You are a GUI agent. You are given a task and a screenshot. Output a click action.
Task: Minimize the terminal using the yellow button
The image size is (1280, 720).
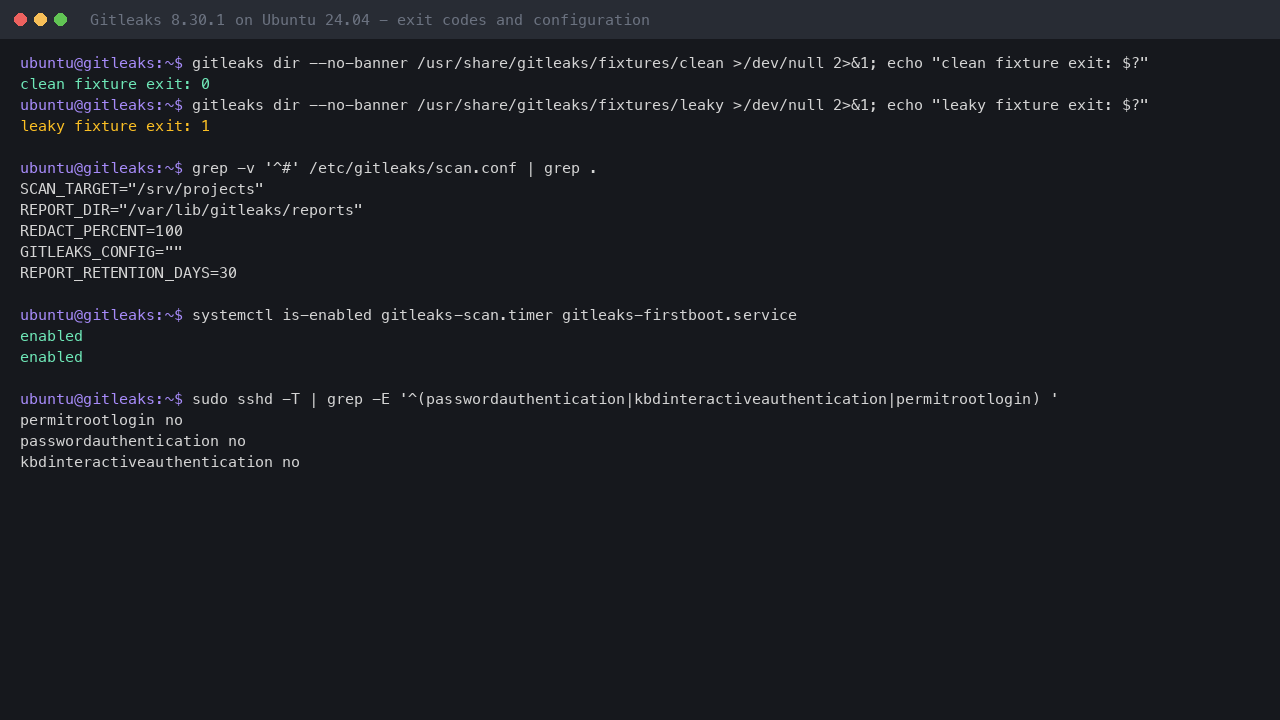[40, 20]
